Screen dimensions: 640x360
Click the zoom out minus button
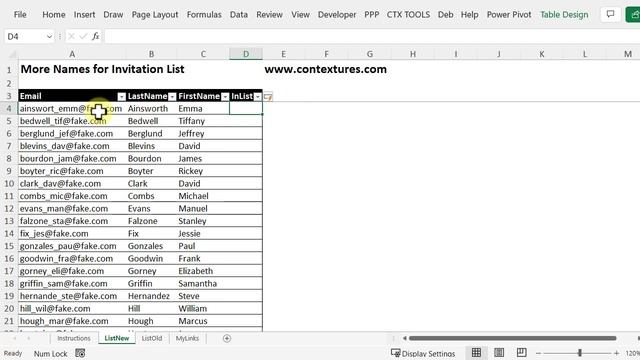point(538,353)
